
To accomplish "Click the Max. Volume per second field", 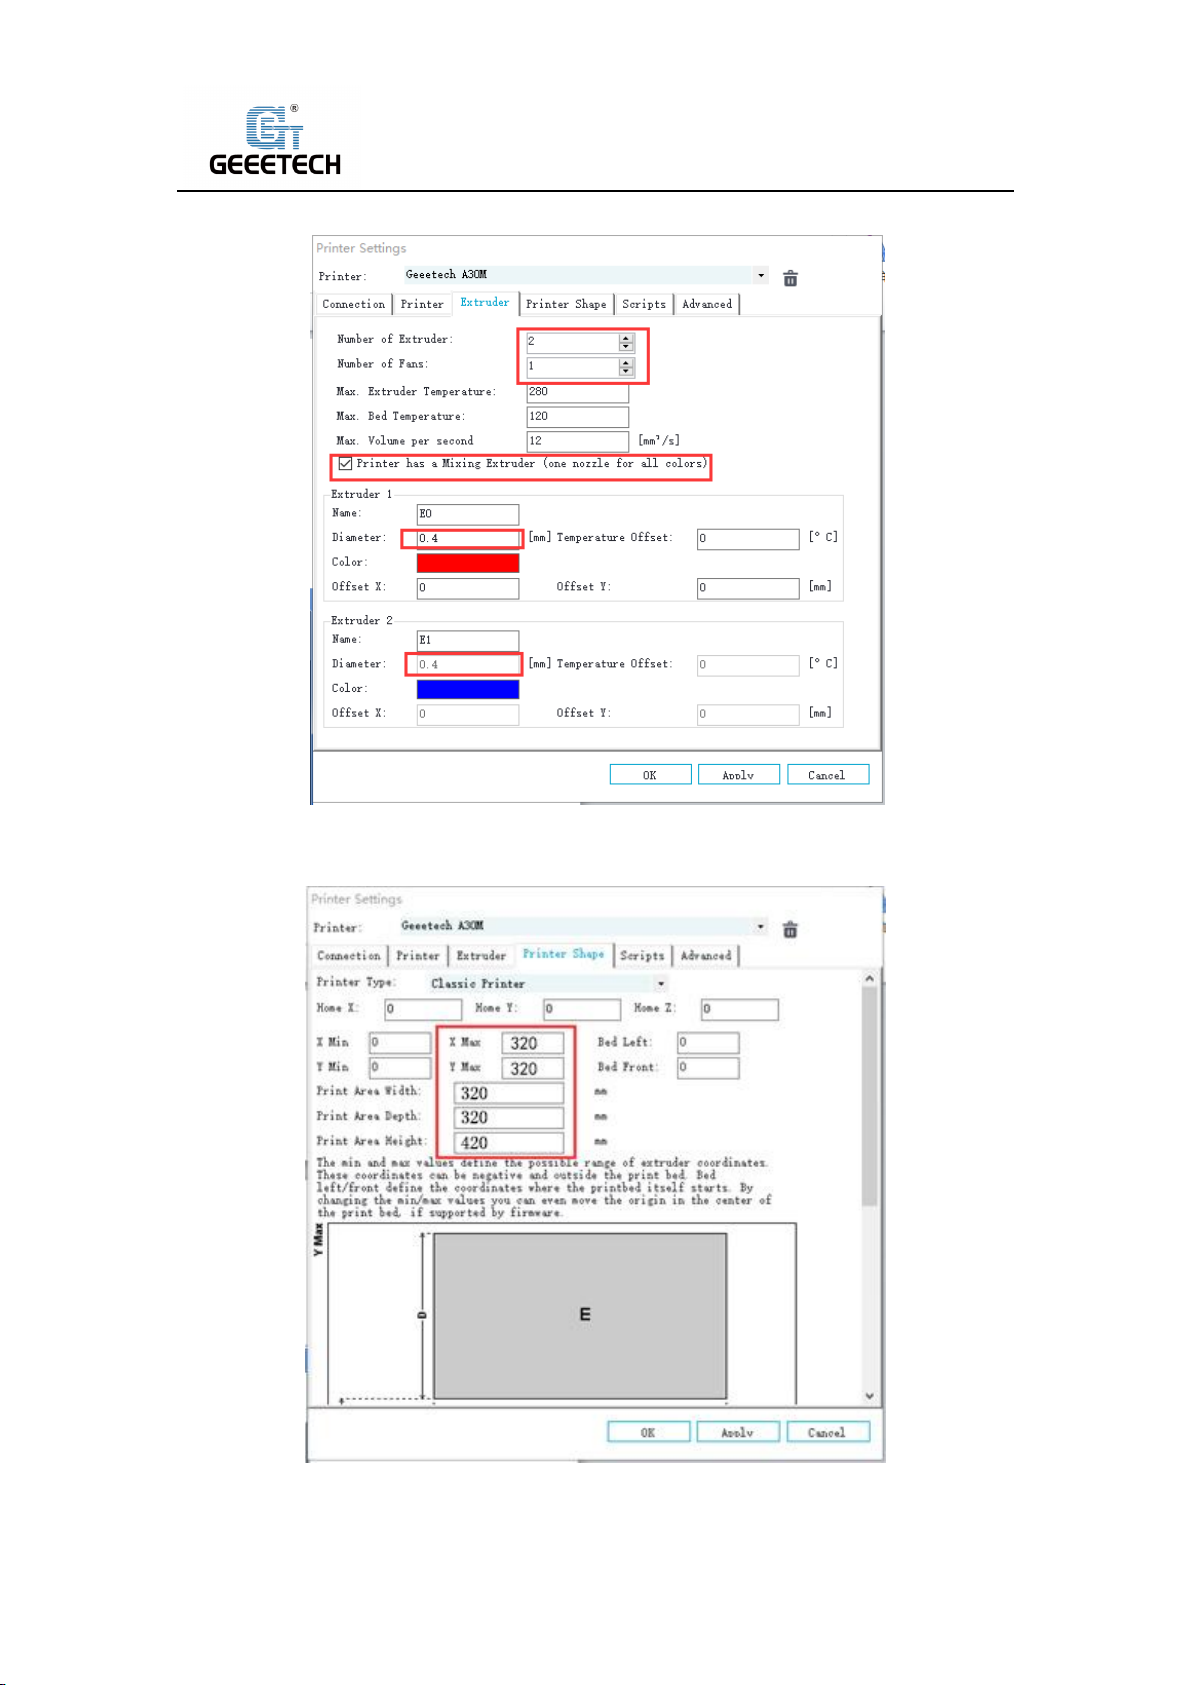I will [578, 441].
